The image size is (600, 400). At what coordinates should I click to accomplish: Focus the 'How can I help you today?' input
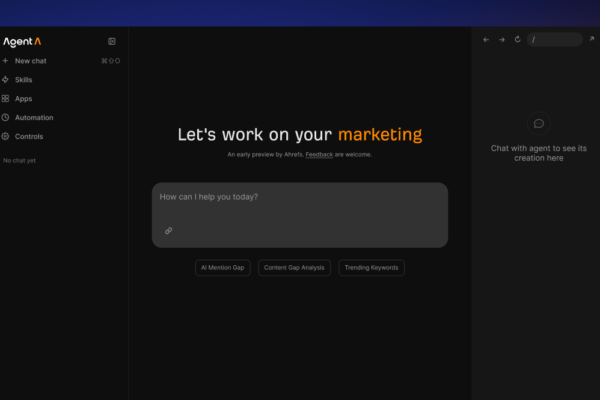[x=300, y=215]
